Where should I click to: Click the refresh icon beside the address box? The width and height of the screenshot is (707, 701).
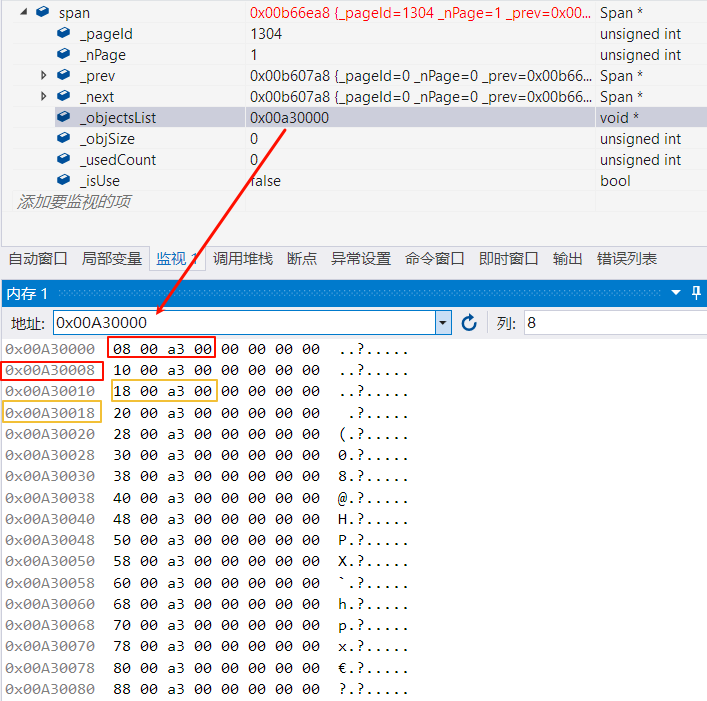click(469, 323)
